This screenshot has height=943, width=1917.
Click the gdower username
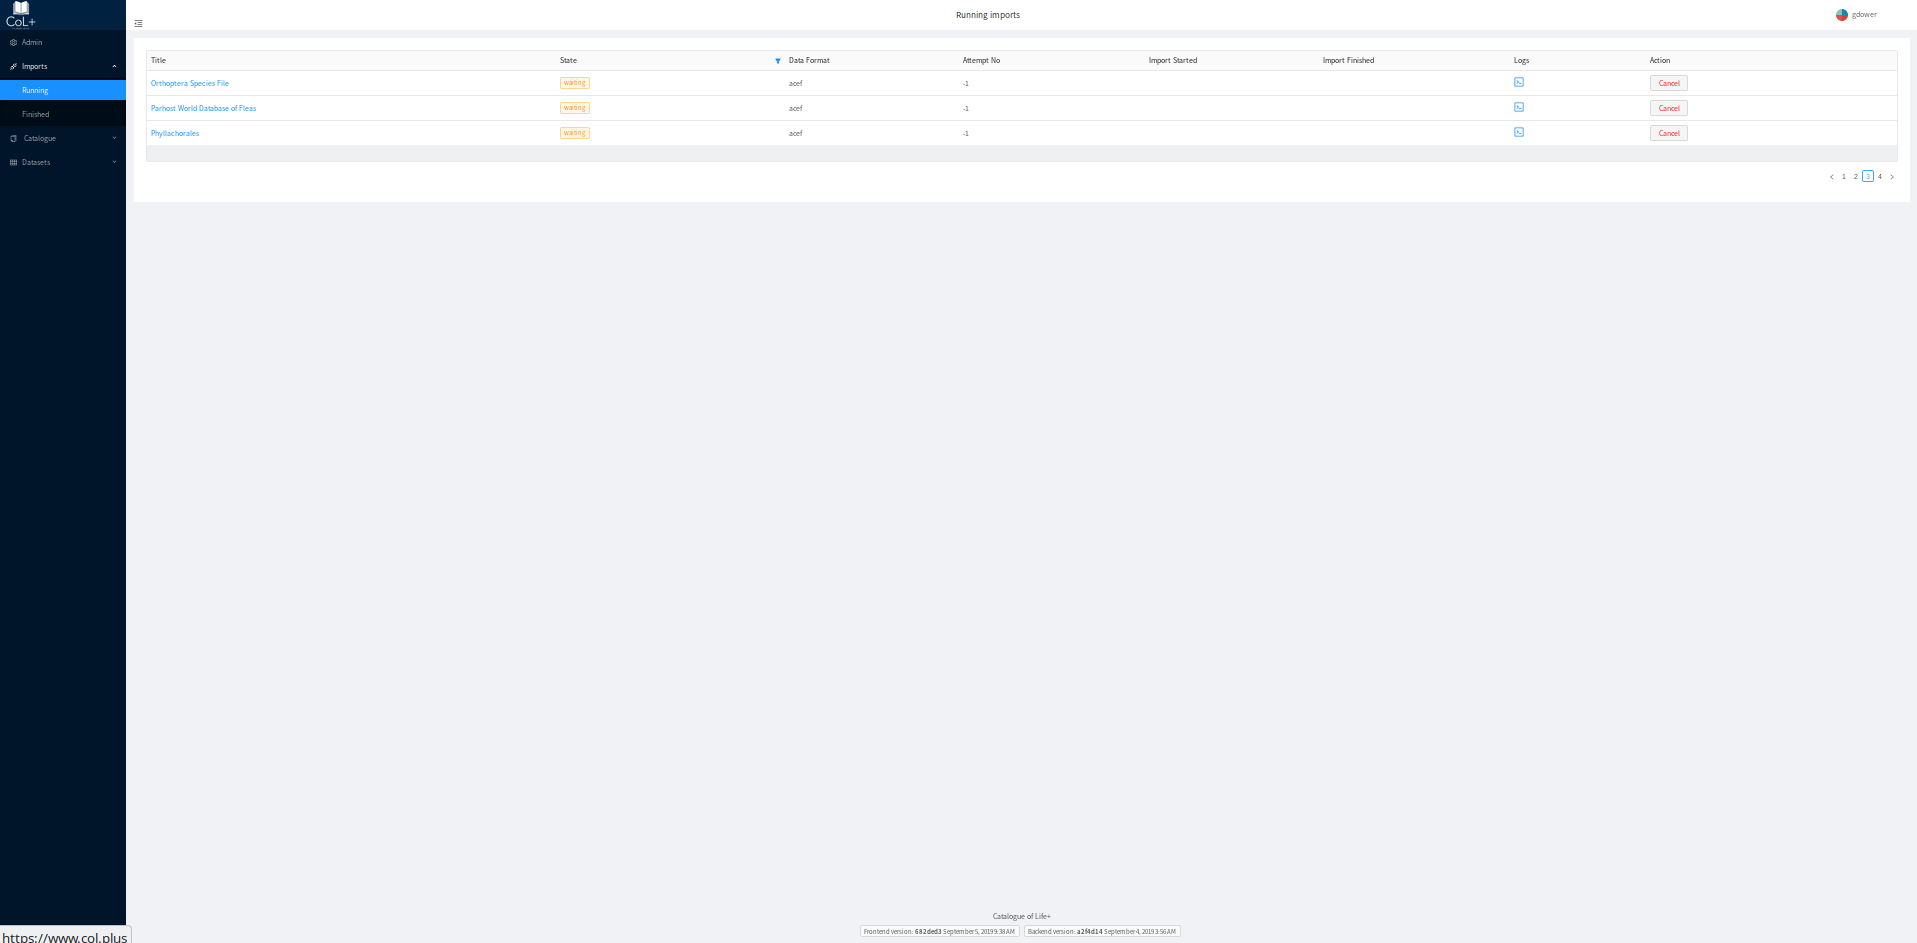point(1864,15)
